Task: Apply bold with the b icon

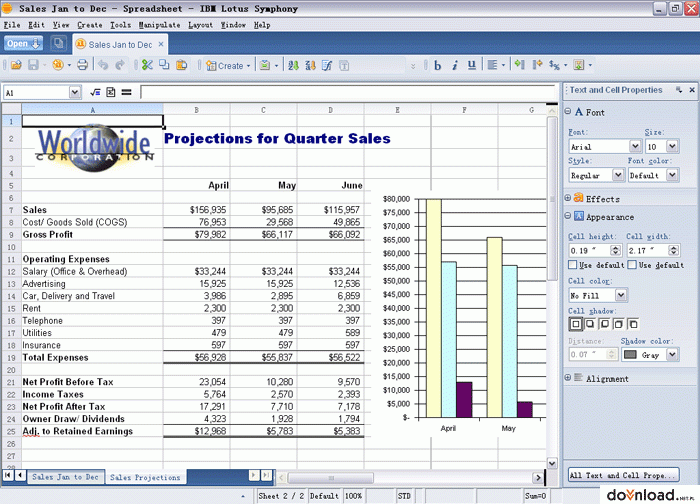Action: click(x=438, y=66)
